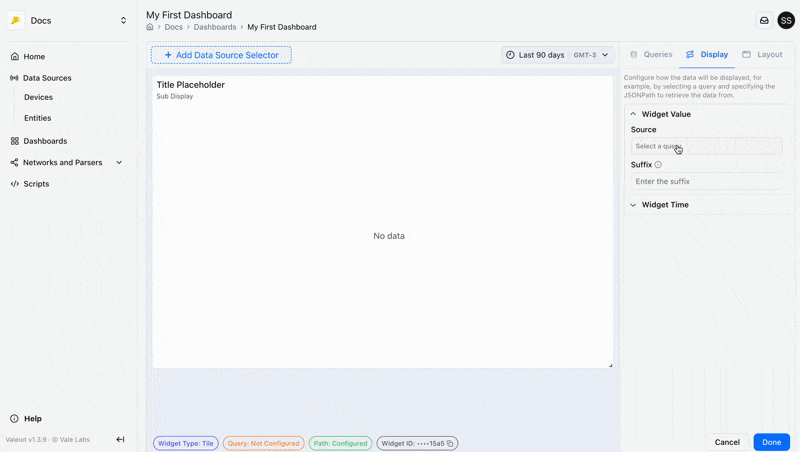Click the widget resize handle corner
Viewport: 800px width, 452px height.
pos(610,365)
